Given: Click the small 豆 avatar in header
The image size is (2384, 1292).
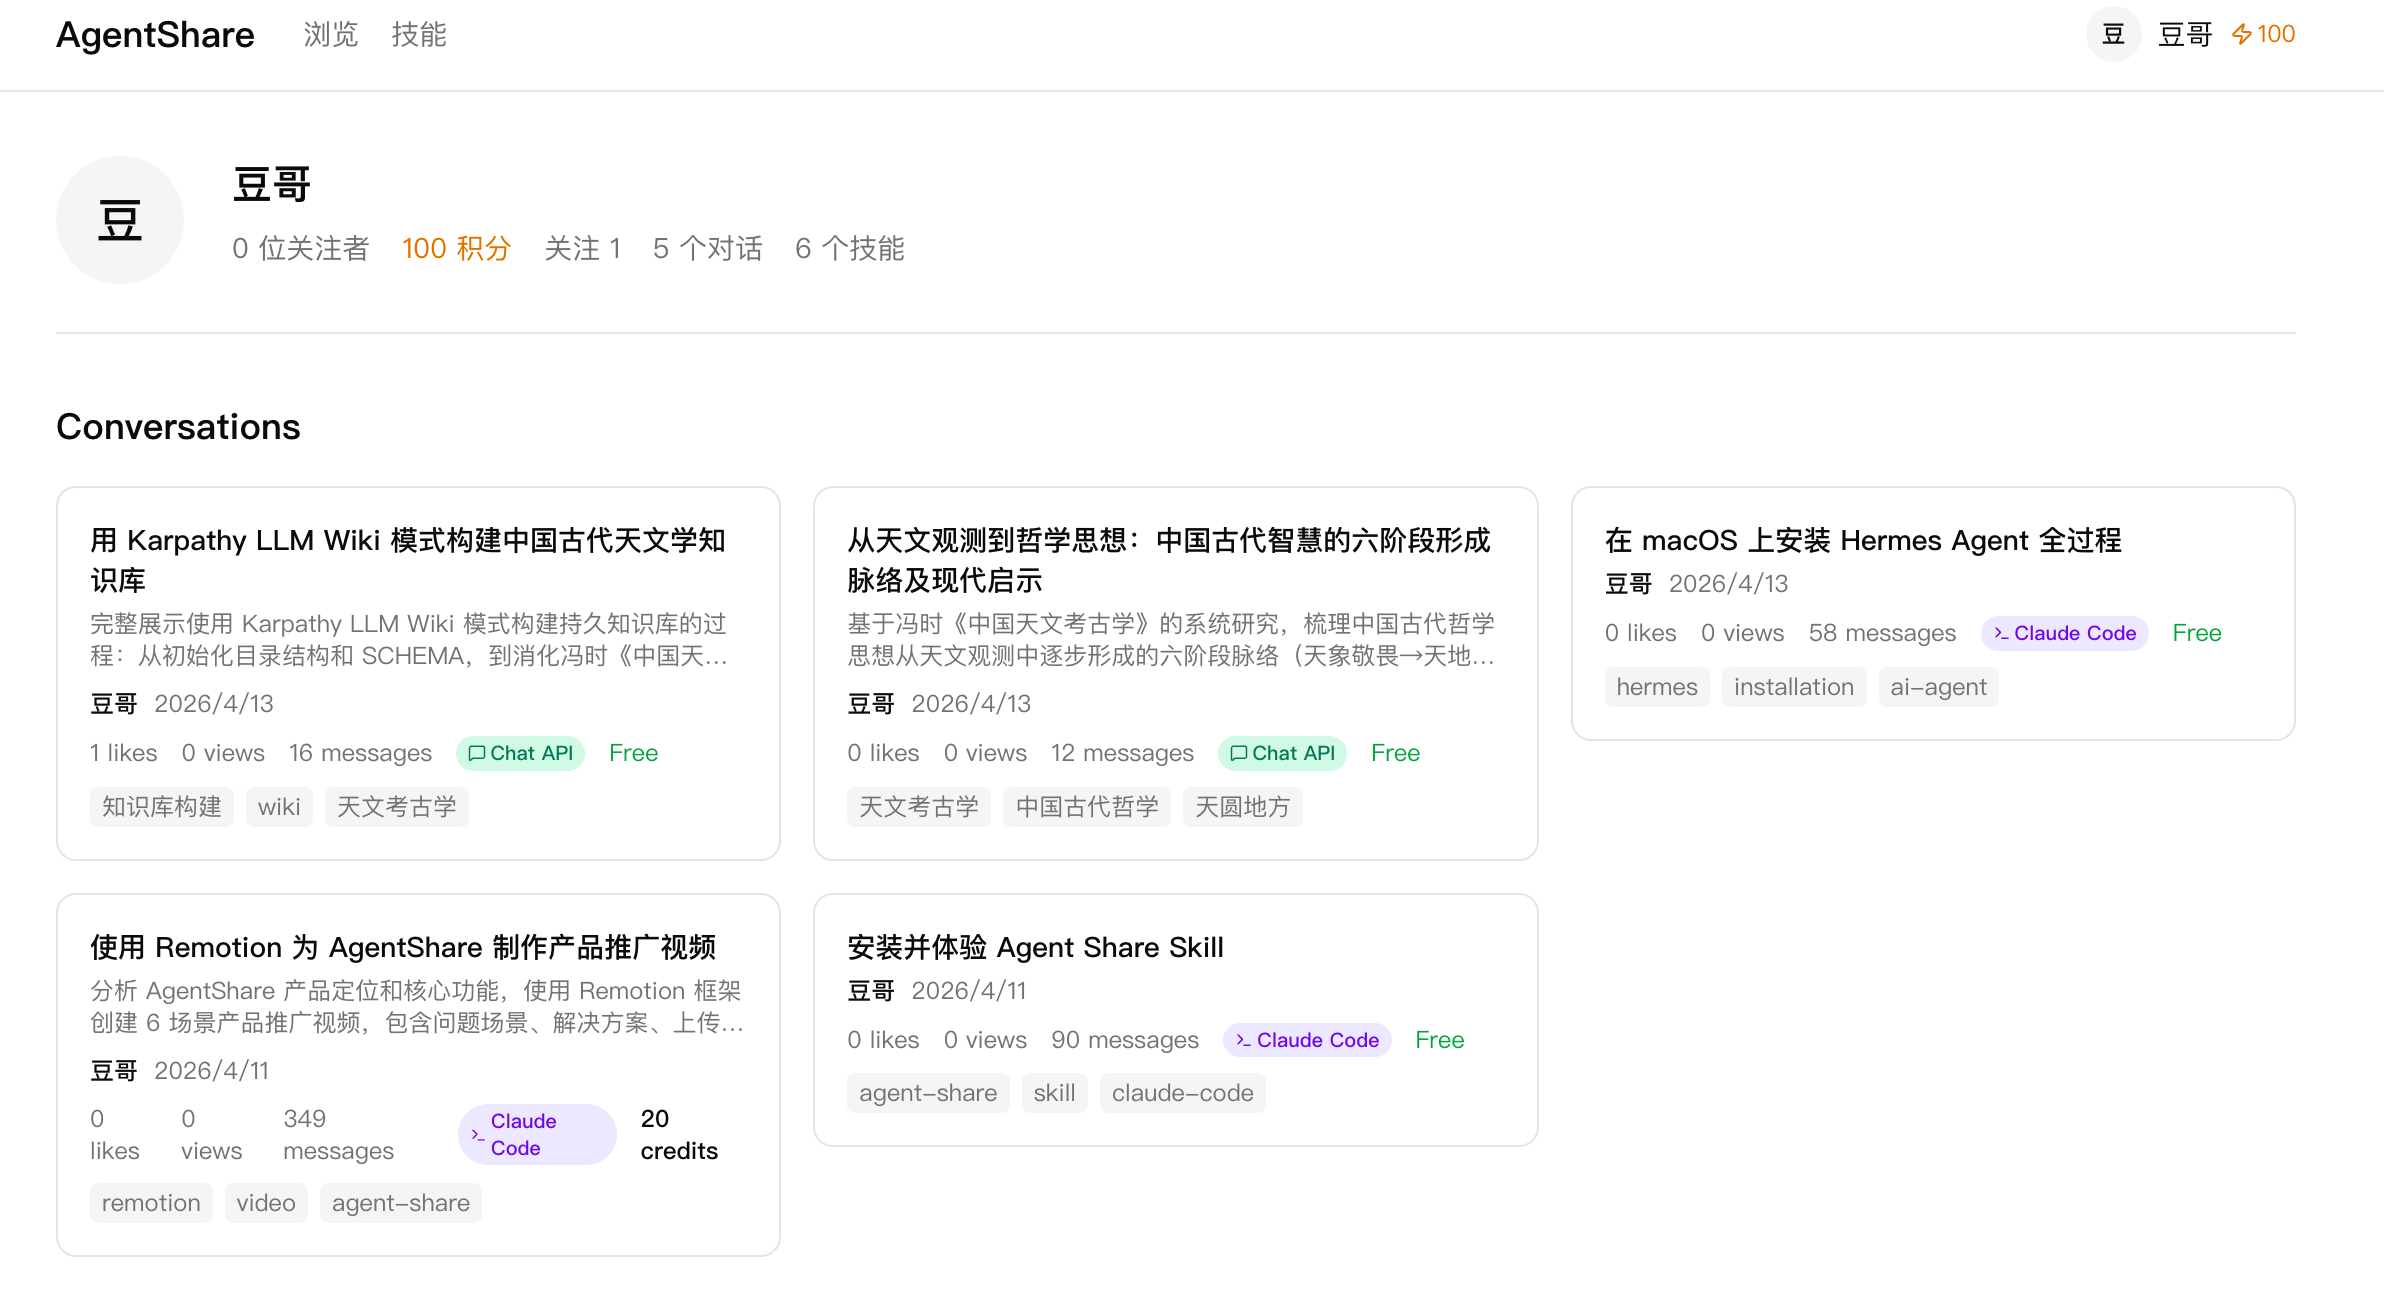Looking at the screenshot, I should 2113,34.
